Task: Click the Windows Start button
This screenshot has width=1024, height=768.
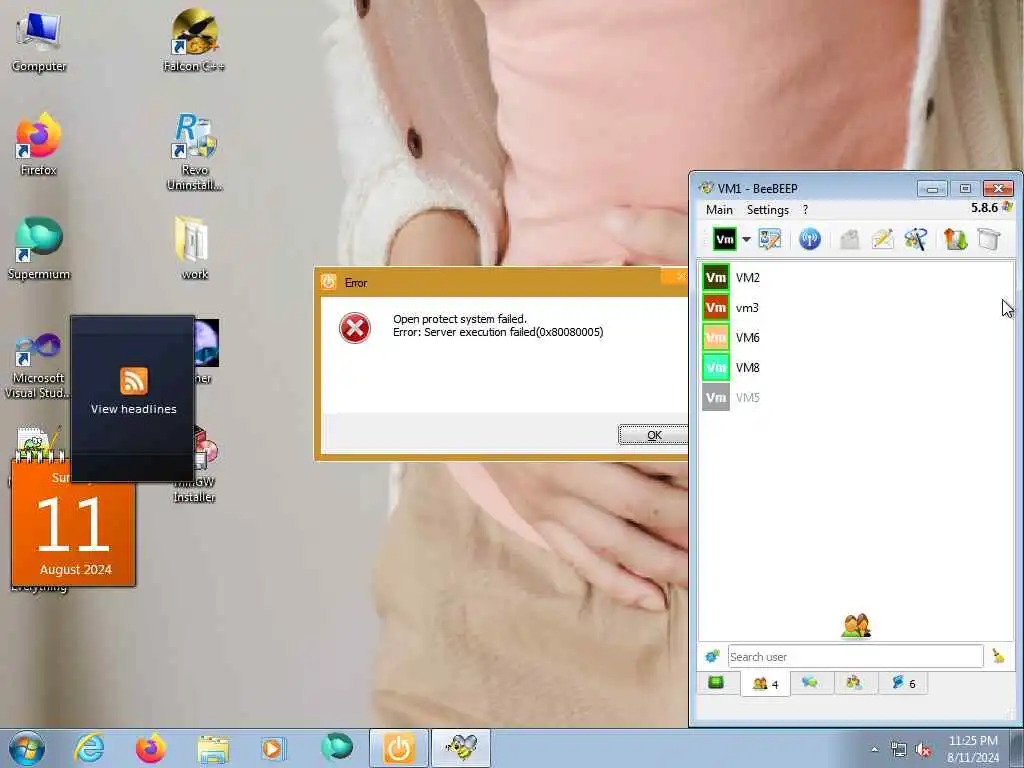Action: click(27, 748)
